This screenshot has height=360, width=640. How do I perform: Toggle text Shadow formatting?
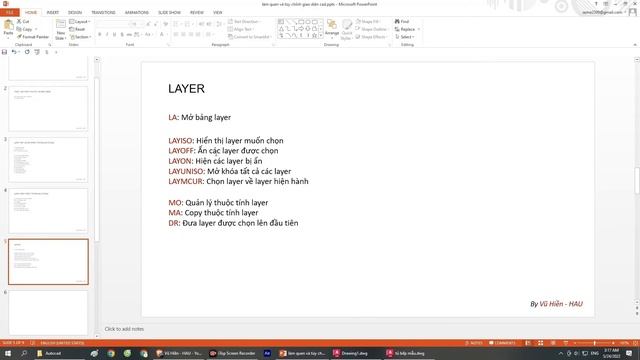tap(122, 35)
